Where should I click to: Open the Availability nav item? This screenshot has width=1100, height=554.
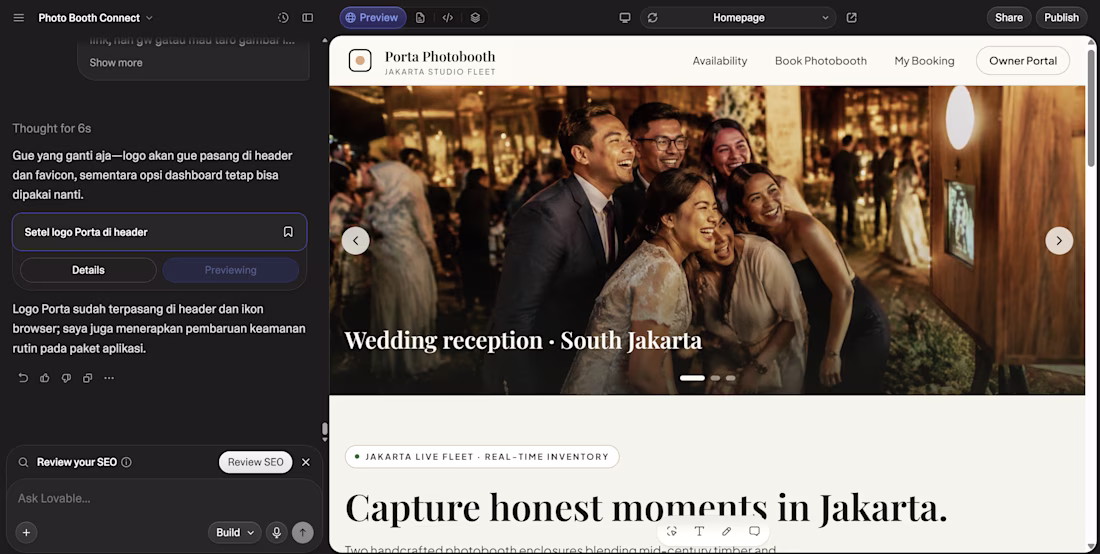coord(720,61)
